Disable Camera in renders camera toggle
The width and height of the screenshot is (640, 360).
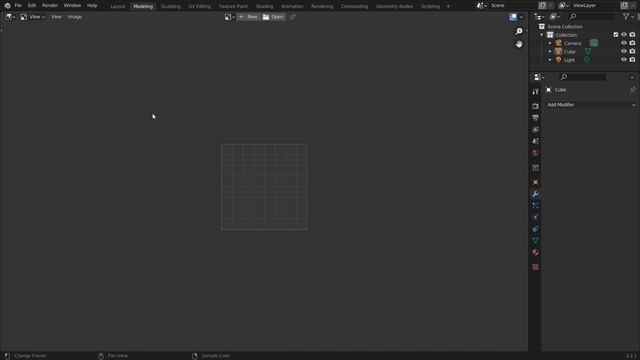pos(632,43)
